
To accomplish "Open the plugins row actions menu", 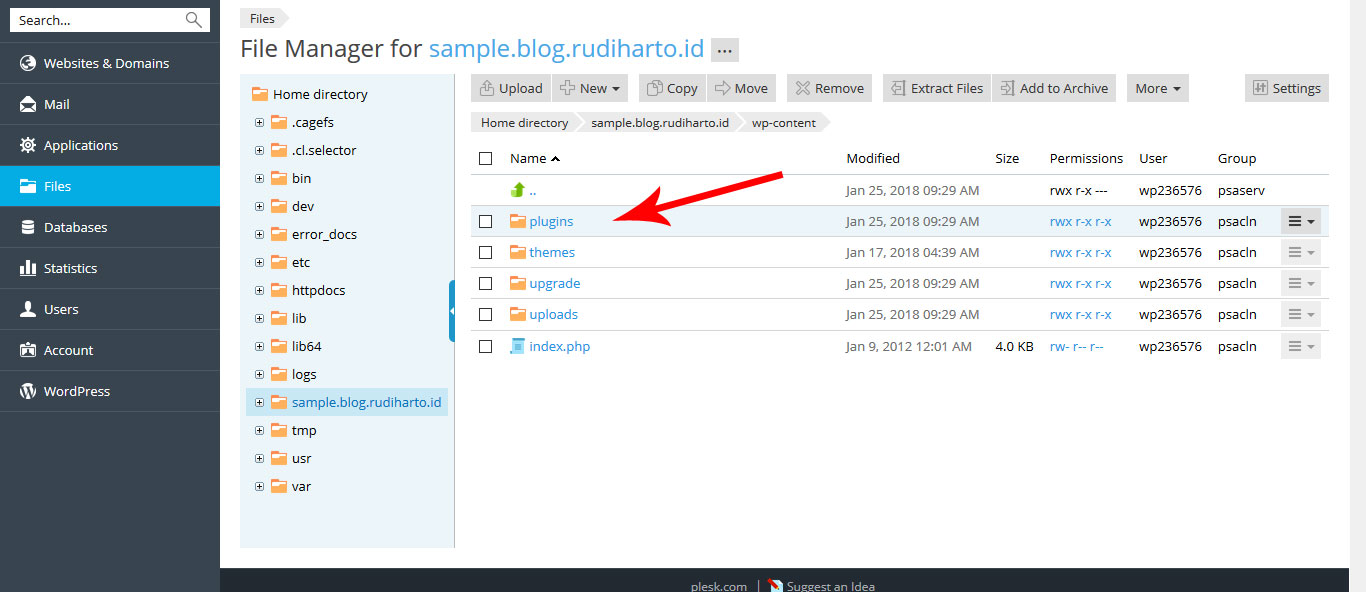I will point(1301,221).
